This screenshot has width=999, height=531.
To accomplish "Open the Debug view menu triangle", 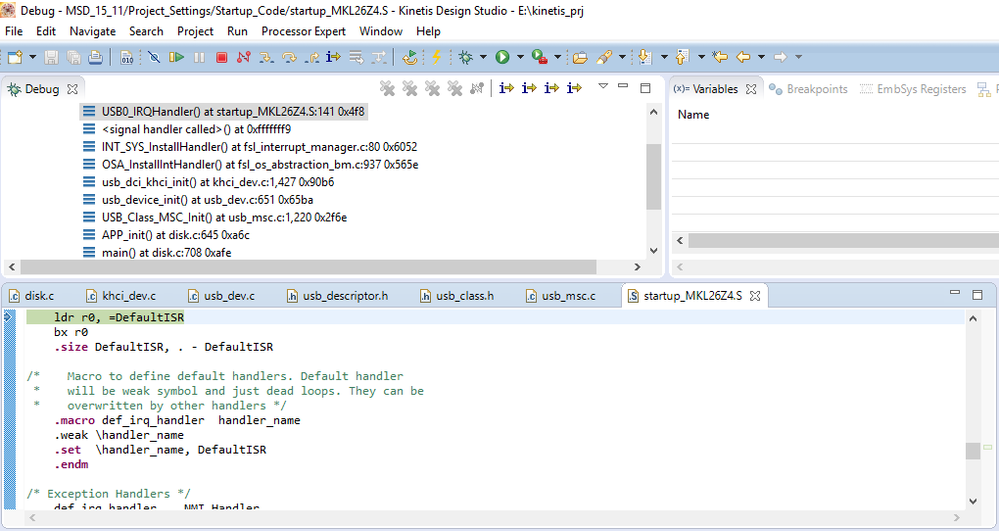I will [x=603, y=86].
